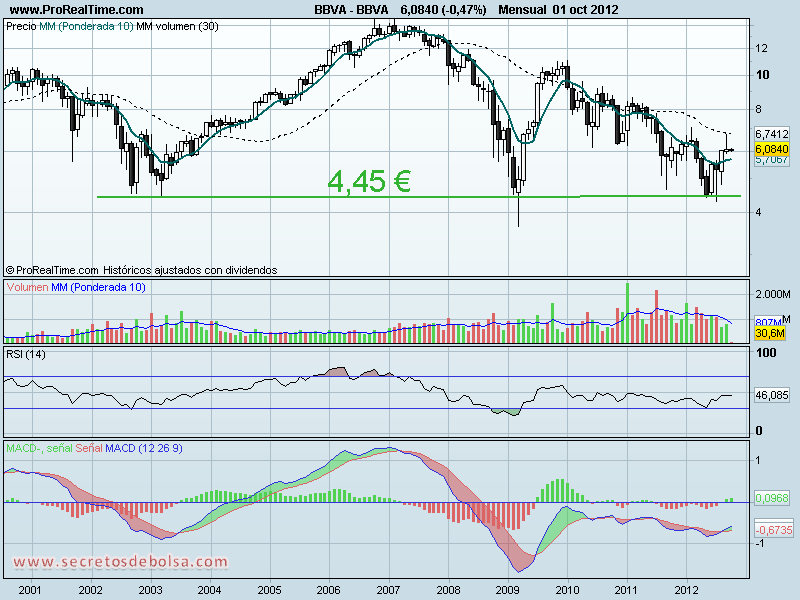Click the 5,7067 moving average price tag
This screenshot has width=800, height=600.
[771, 160]
